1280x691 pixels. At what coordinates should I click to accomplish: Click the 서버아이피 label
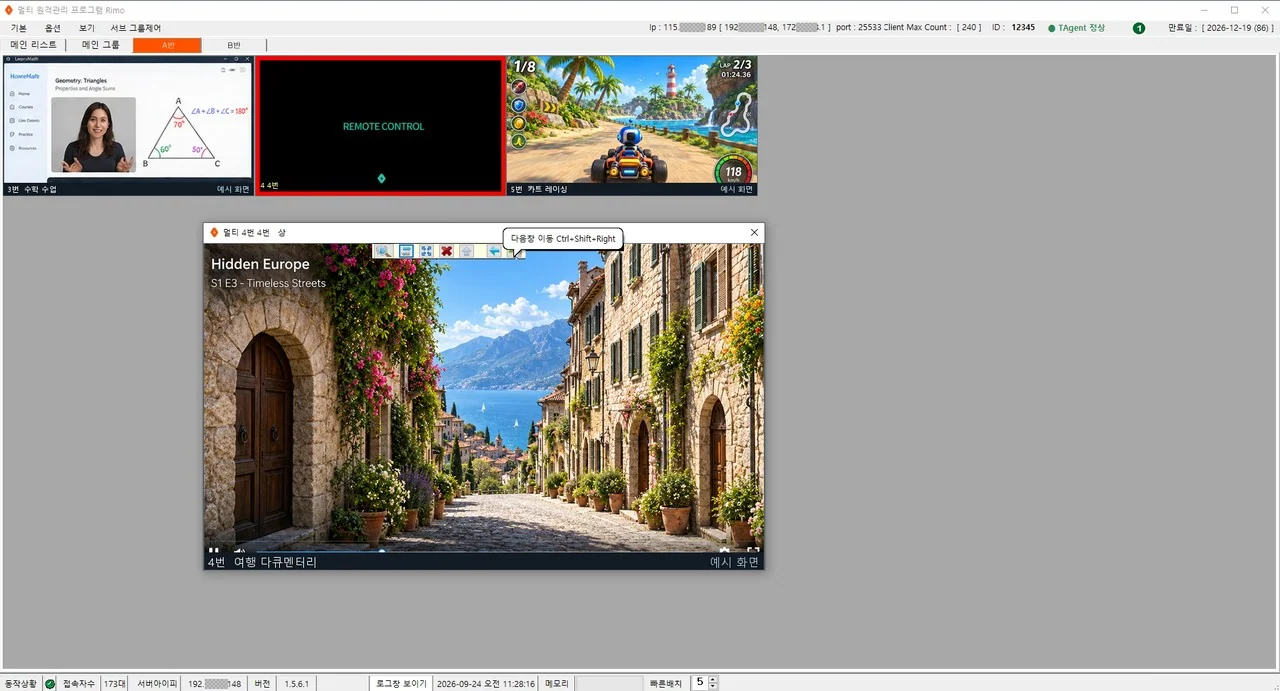(157, 683)
